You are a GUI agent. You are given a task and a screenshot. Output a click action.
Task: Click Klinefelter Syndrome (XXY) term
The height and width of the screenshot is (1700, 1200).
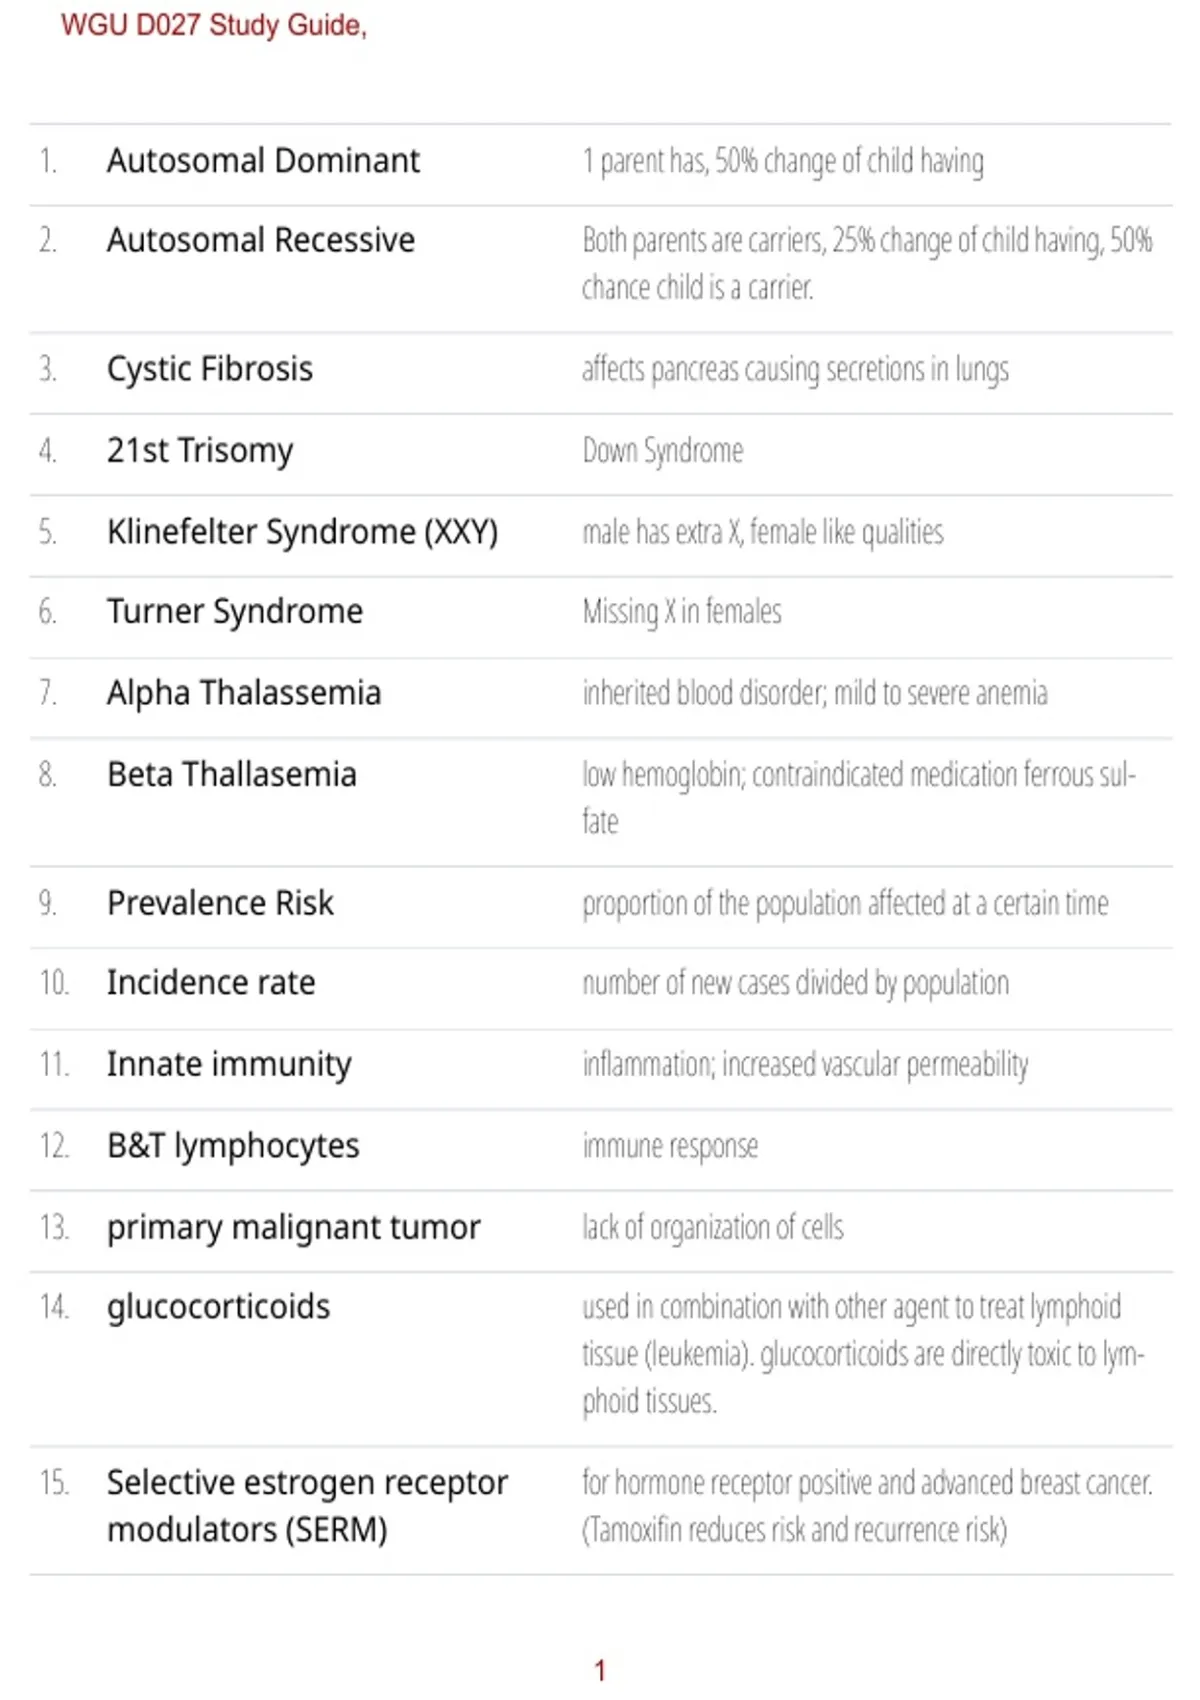[x=302, y=532]
